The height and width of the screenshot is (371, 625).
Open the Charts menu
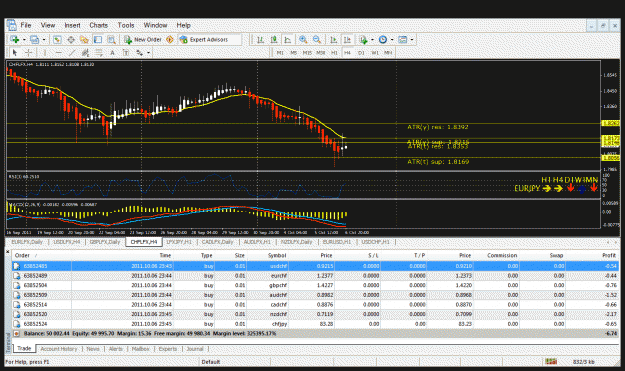point(98,25)
